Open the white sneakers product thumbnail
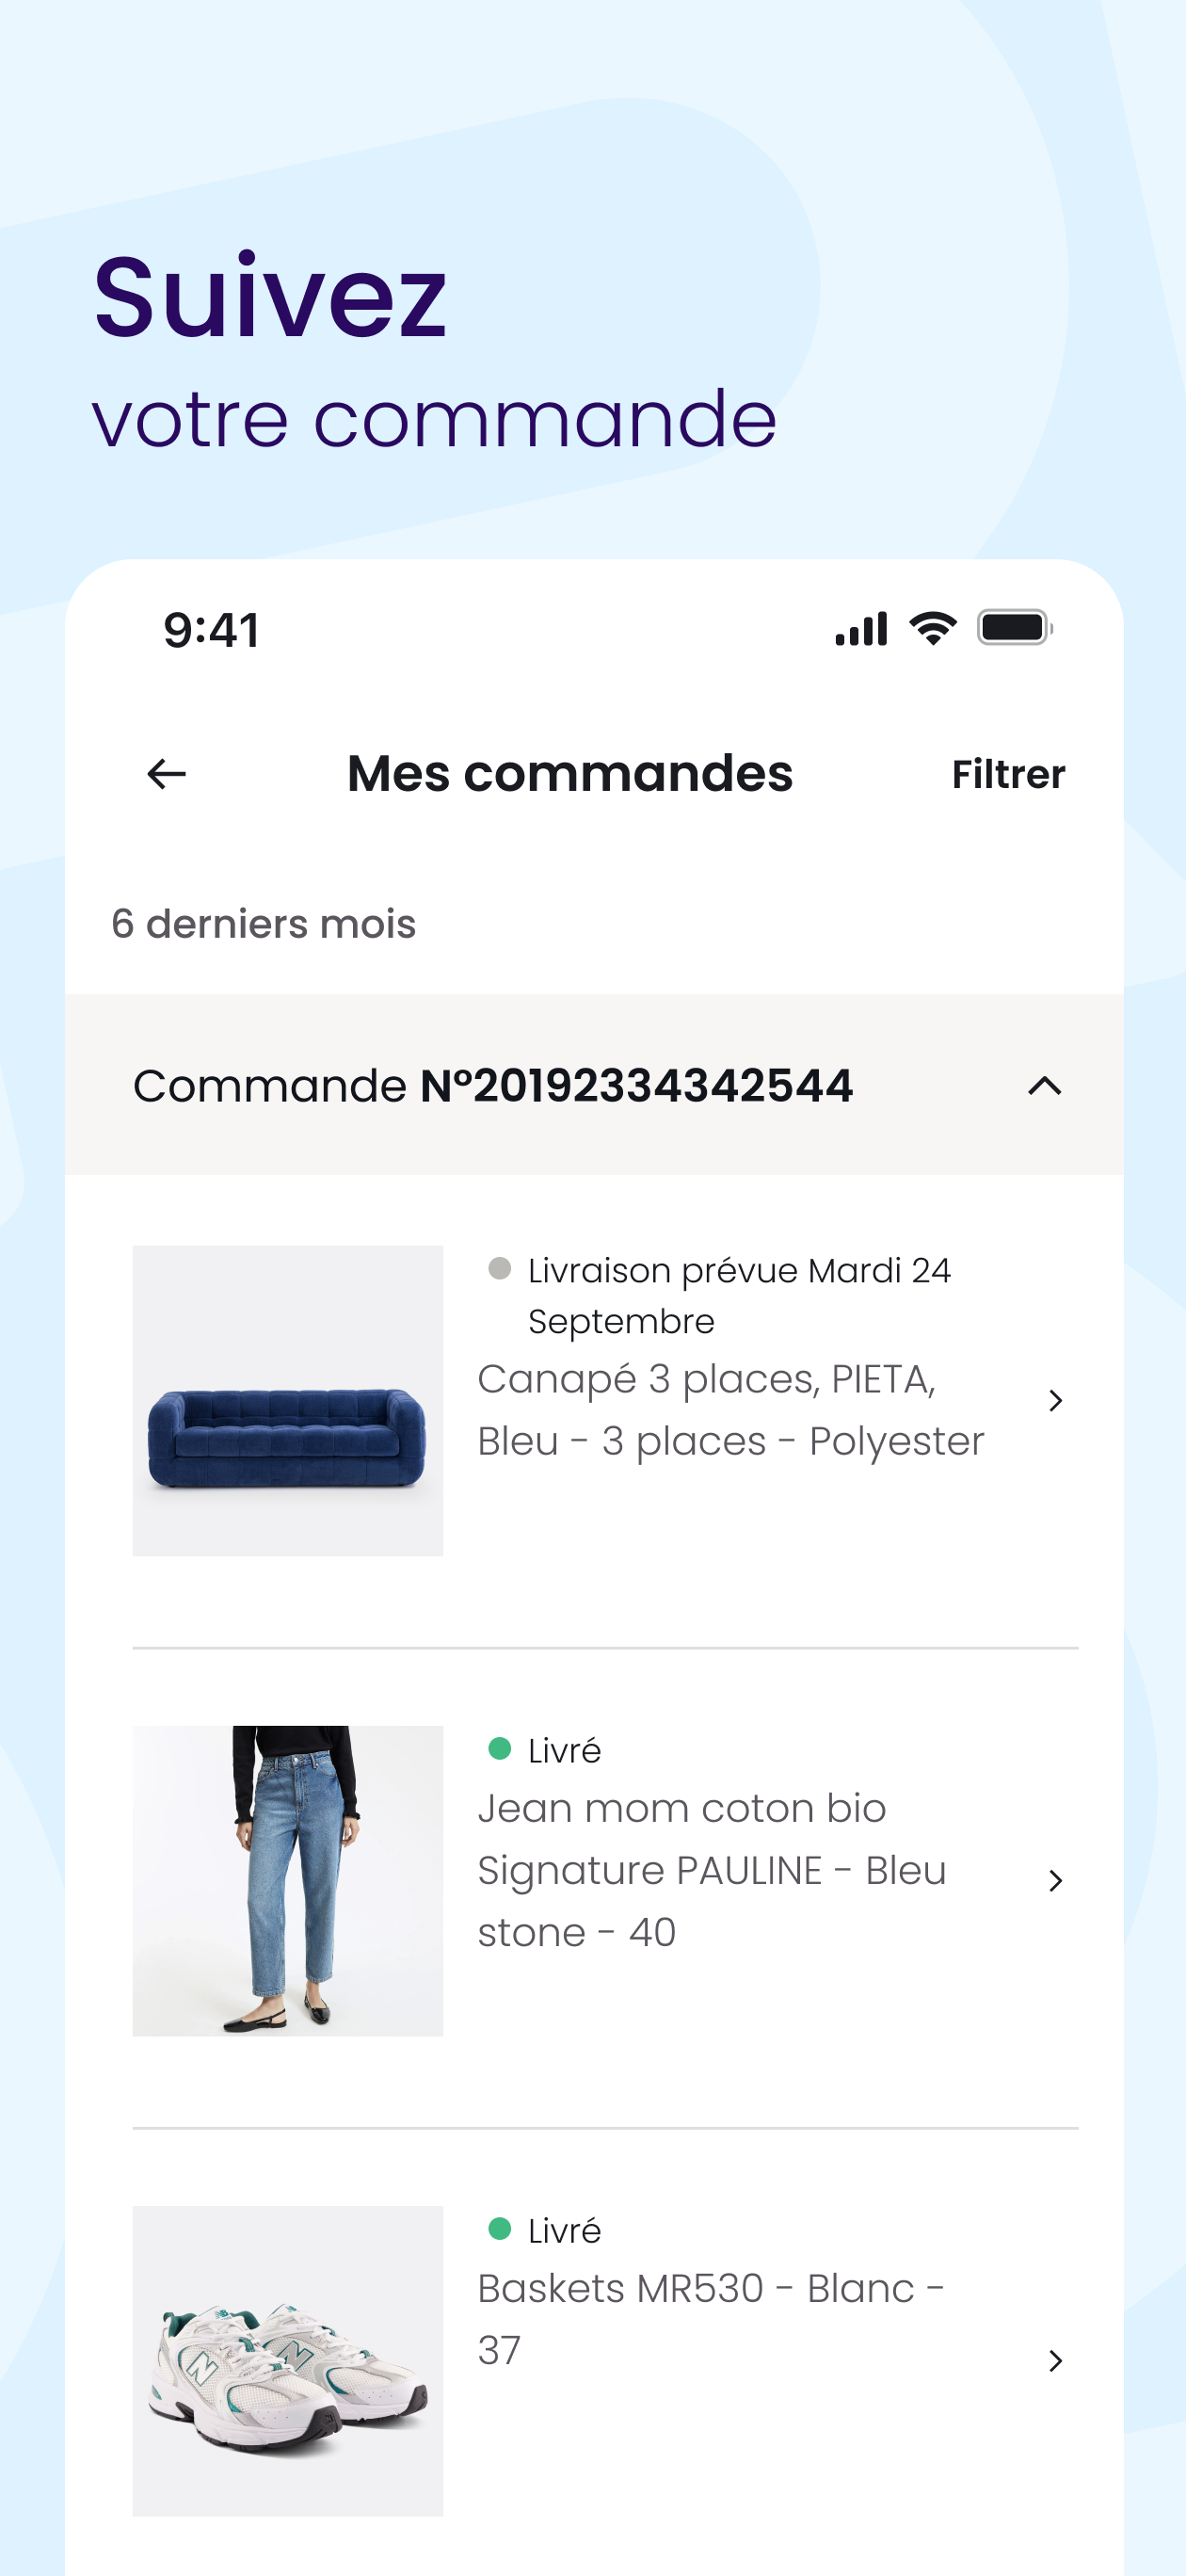Viewport: 1186px width, 2576px height. [x=288, y=2360]
